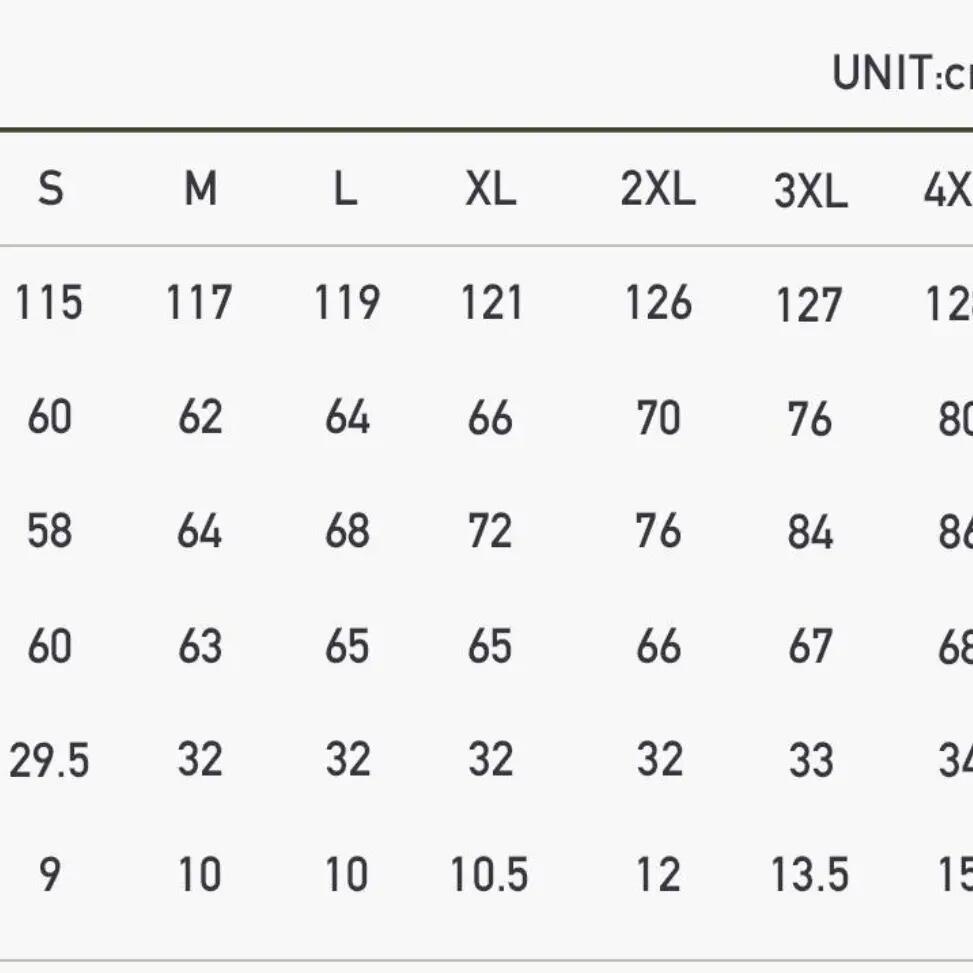Click the UNIT label at top right
The image size is (973, 973).
tap(902, 73)
